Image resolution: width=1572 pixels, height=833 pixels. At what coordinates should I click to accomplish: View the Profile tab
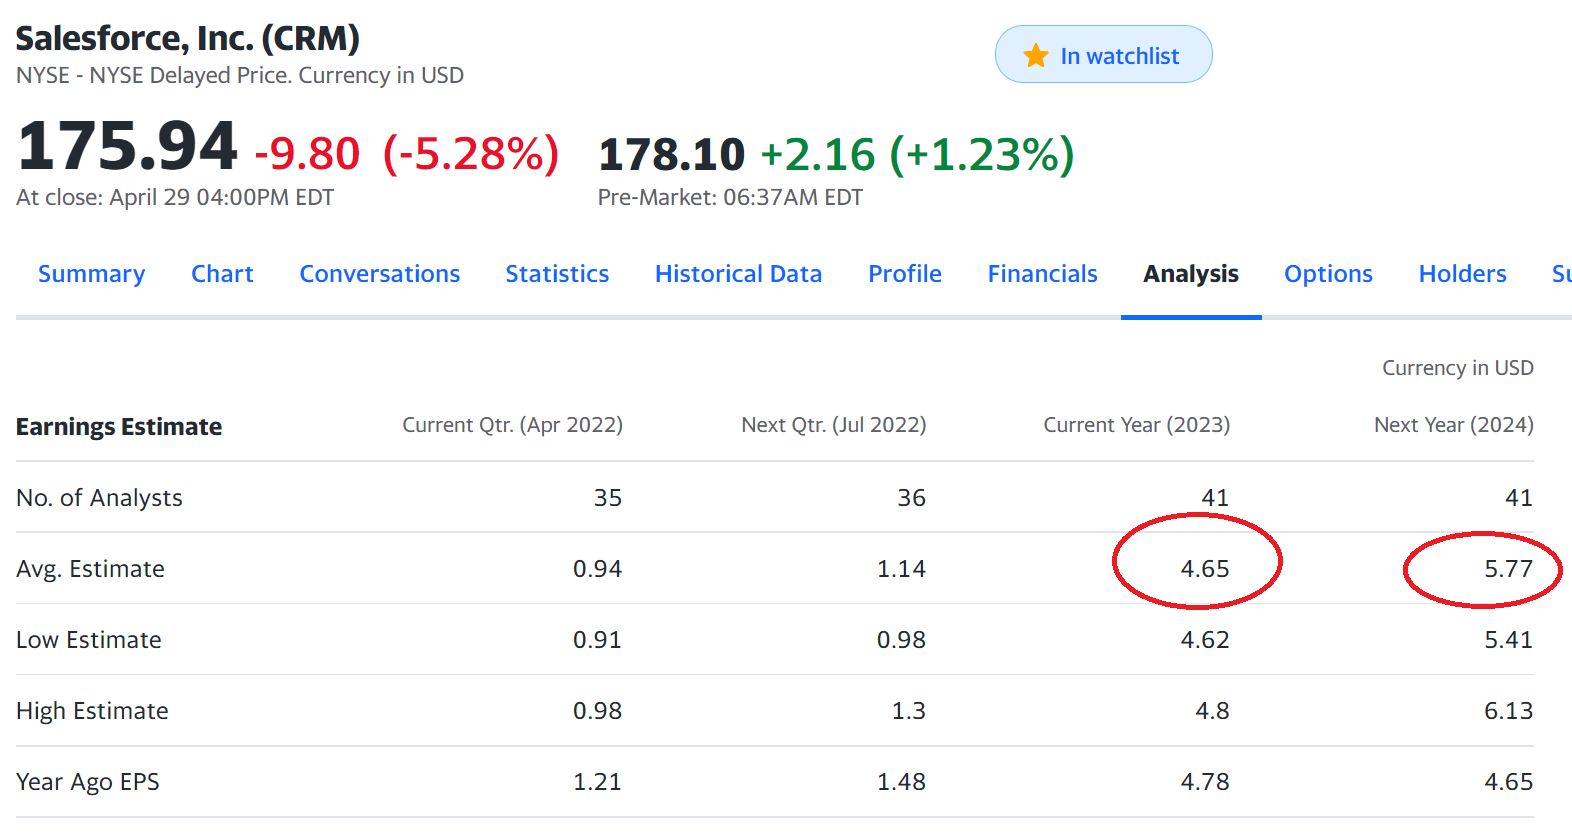pos(904,274)
